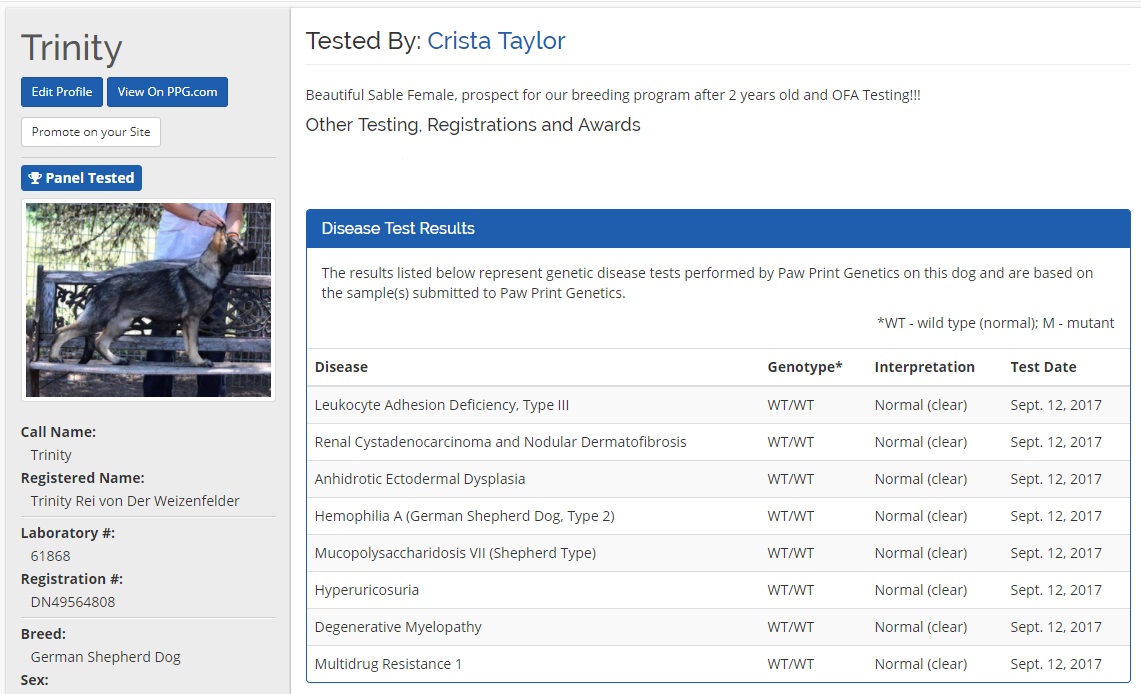
Task: Click the Beautiful Sable Female description
Action: [613, 95]
